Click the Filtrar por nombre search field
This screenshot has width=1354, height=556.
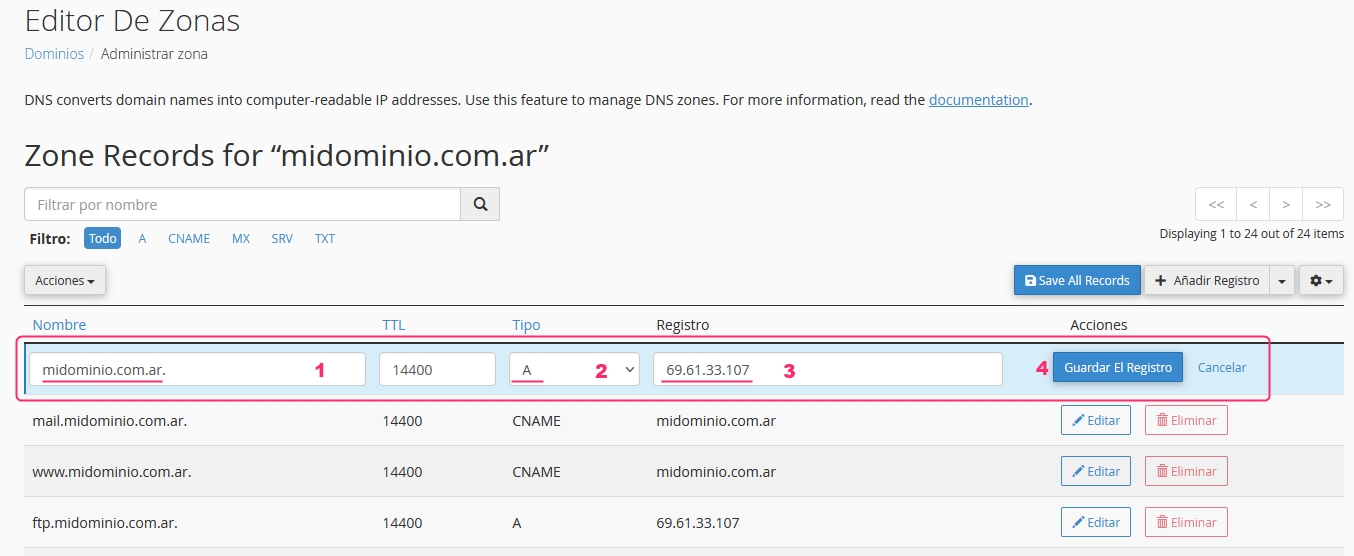tap(242, 204)
